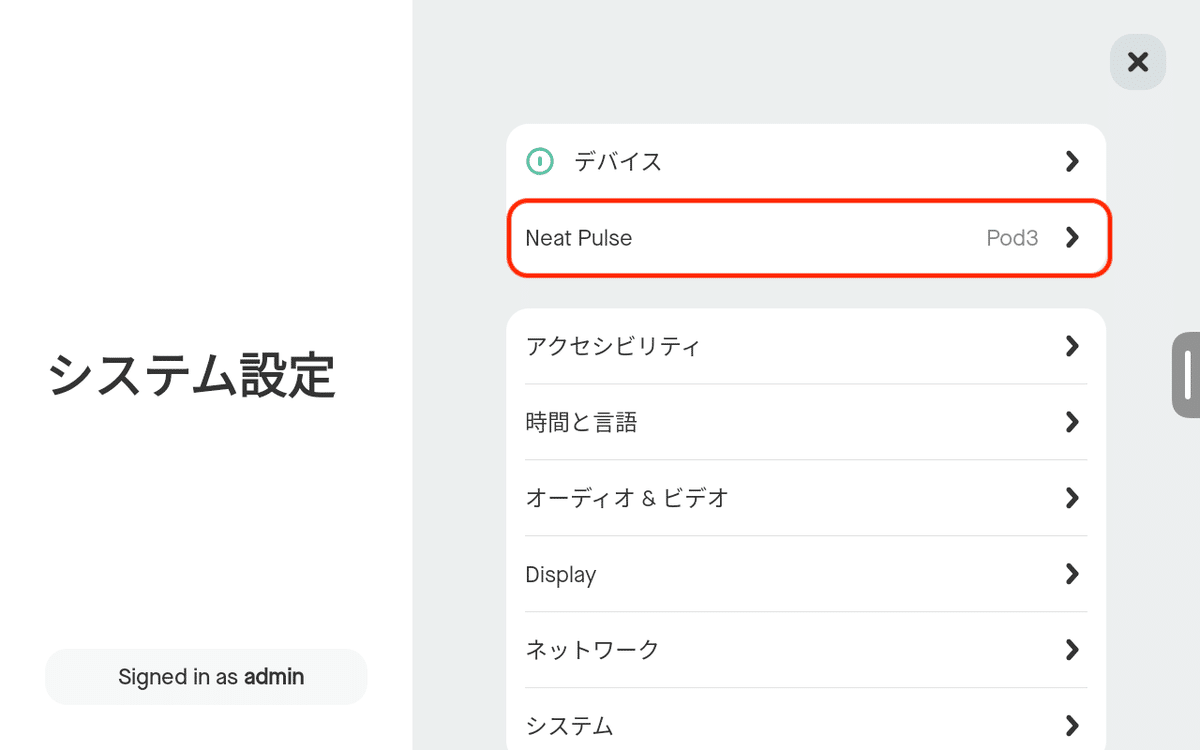Click the chevron icon beside システム
The height and width of the screenshot is (750, 1200).
pyautogui.click(x=1072, y=726)
